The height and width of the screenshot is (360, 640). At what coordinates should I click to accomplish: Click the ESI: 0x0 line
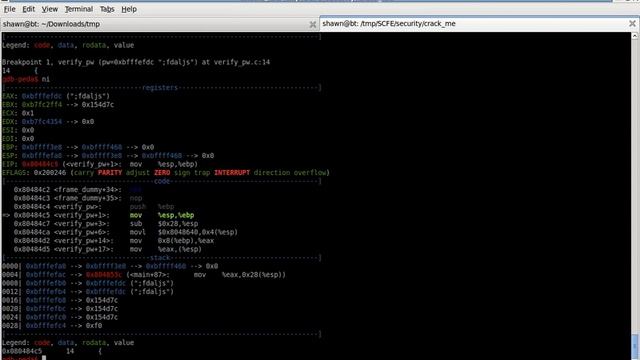coord(18,130)
